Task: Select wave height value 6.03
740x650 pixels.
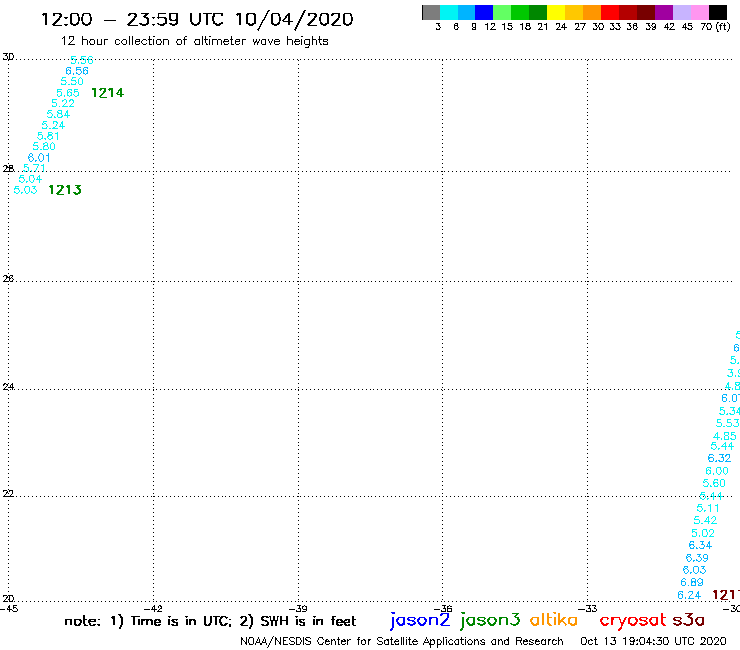Action: point(694,570)
